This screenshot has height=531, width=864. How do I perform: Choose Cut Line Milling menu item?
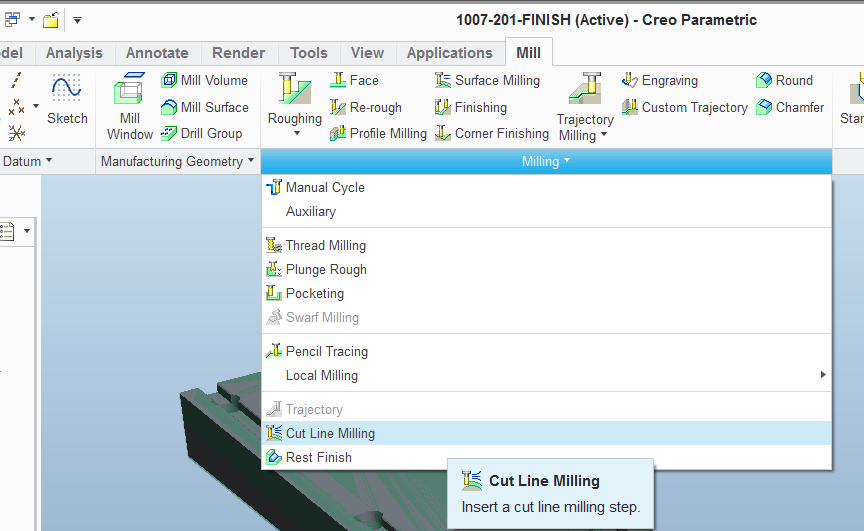tap(546, 434)
